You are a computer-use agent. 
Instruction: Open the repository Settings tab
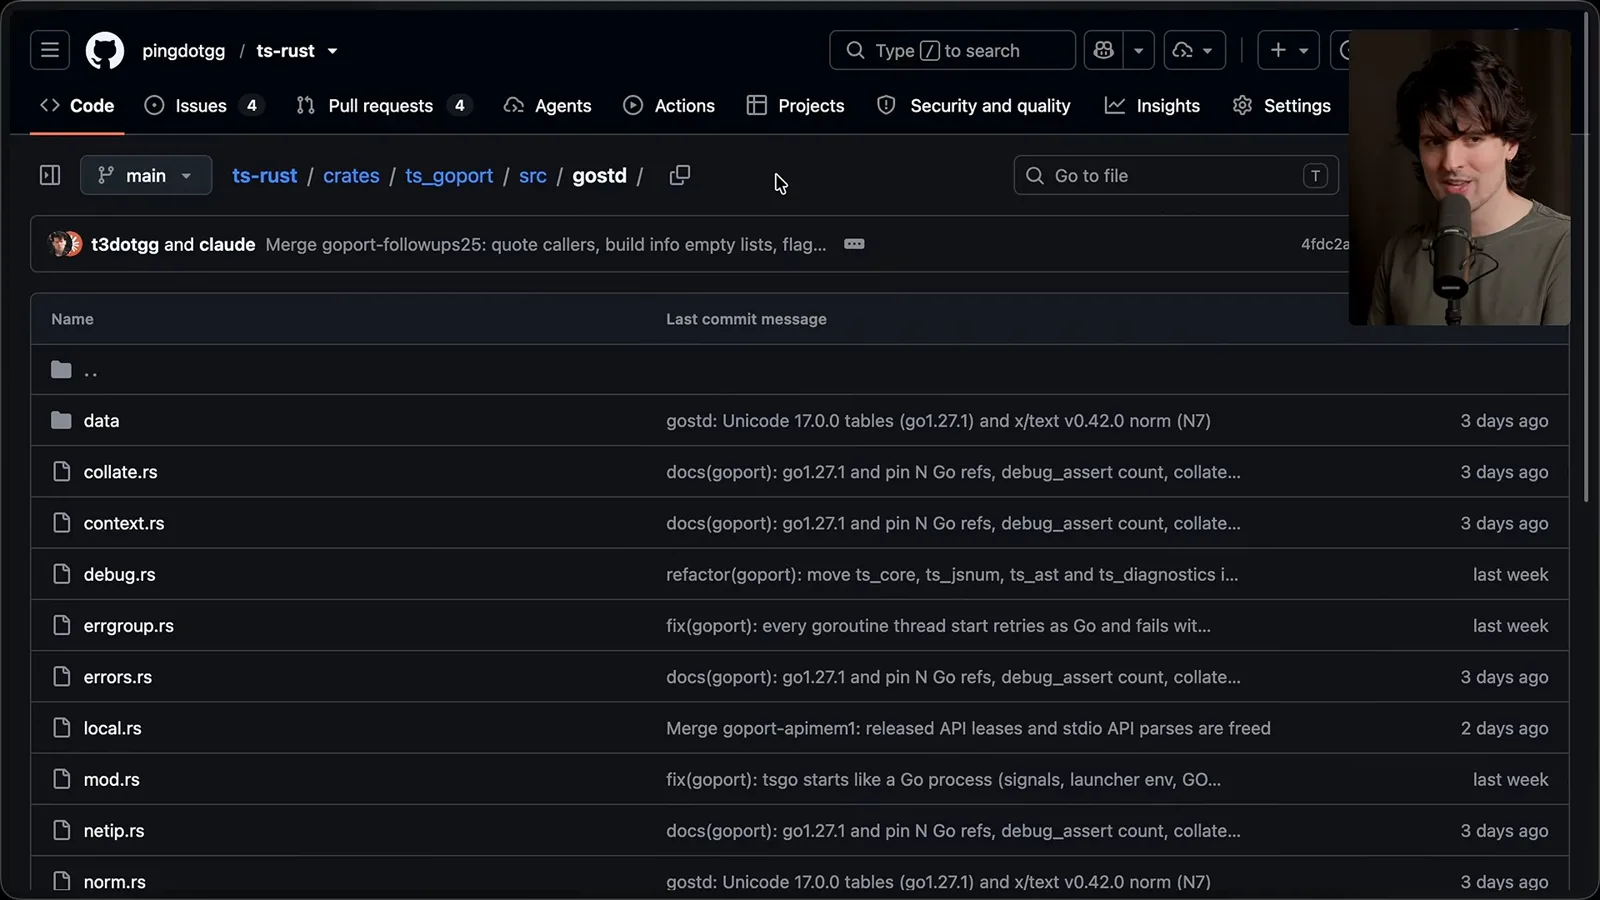tap(1282, 105)
